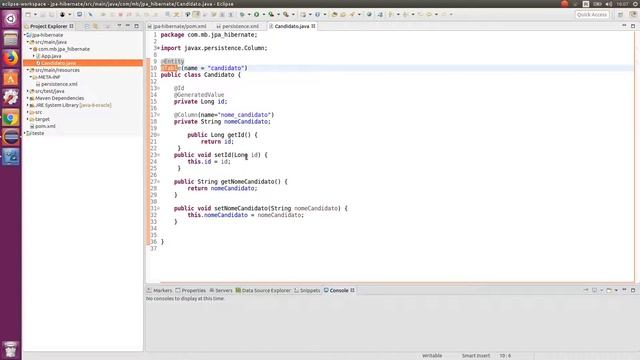Viewport: 640px width, 360px height.
Task: Fold getNomeCandidato method at line 27
Action: (x=158, y=182)
